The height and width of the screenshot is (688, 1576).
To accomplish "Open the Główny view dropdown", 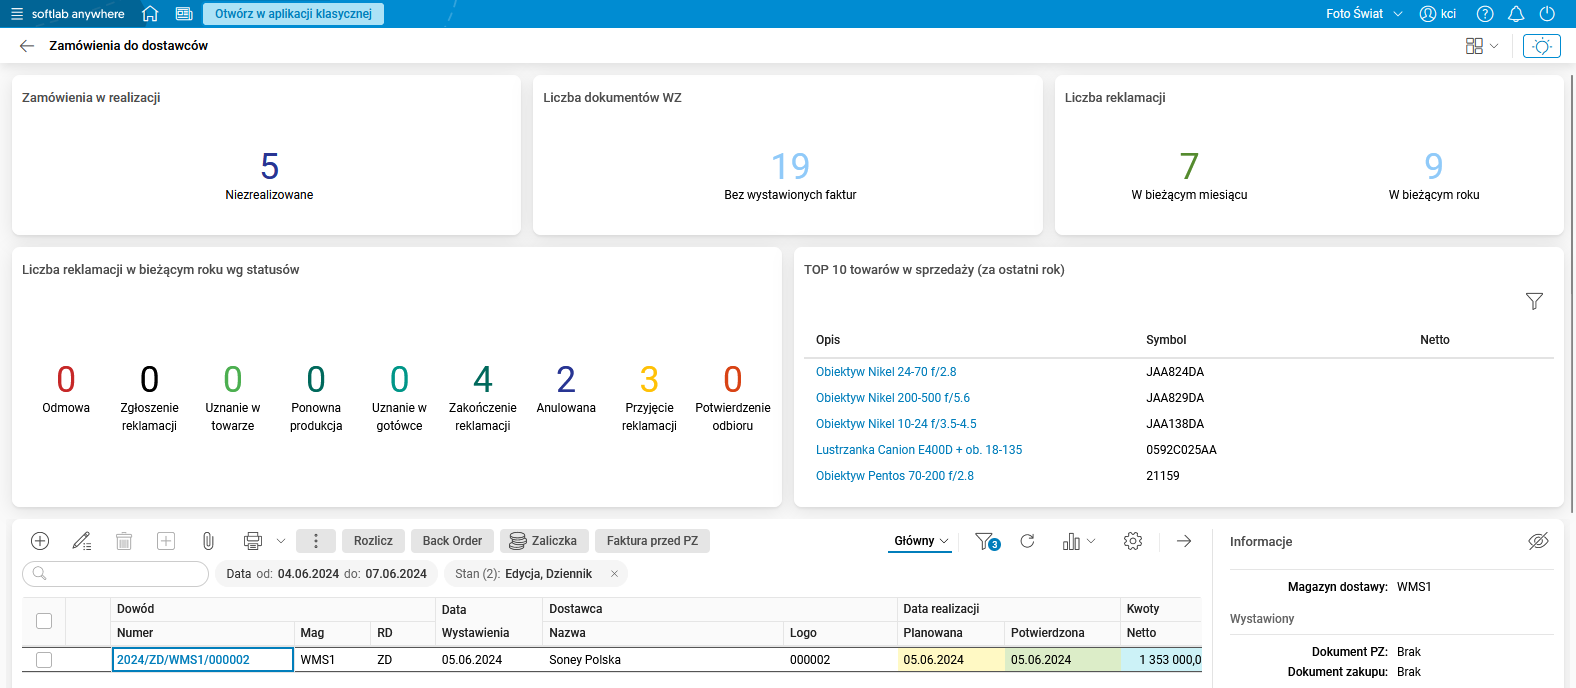I will 921,541.
